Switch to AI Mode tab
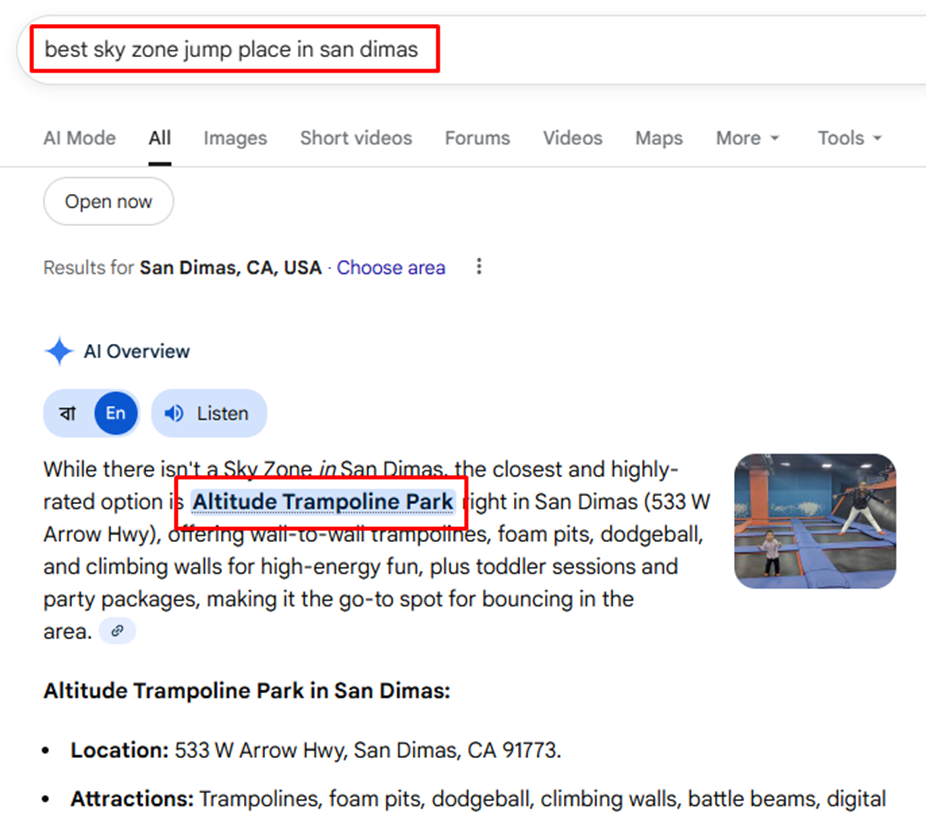 80,138
